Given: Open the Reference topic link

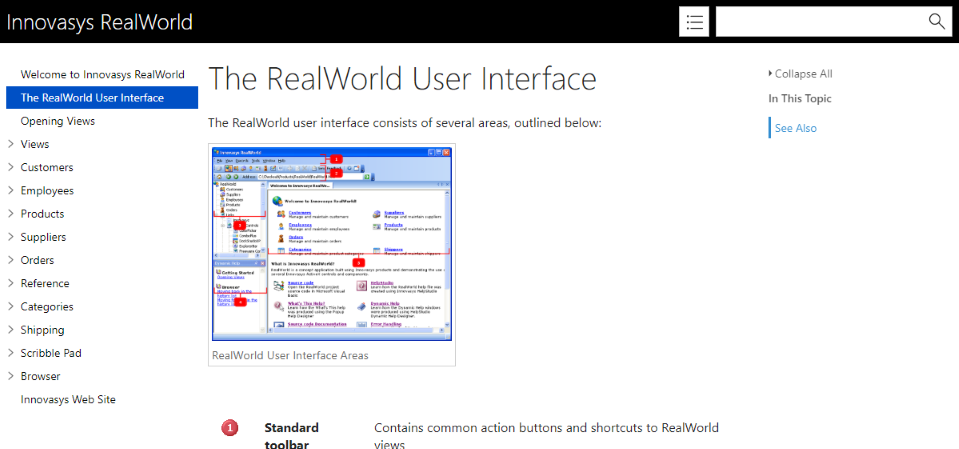Looking at the screenshot, I should (45, 284).
